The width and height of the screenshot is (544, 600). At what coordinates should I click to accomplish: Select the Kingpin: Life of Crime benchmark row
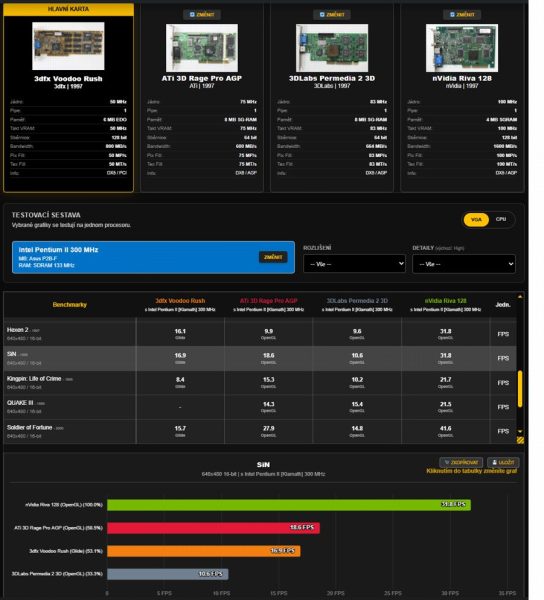pyautogui.click(x=260, y=383)
